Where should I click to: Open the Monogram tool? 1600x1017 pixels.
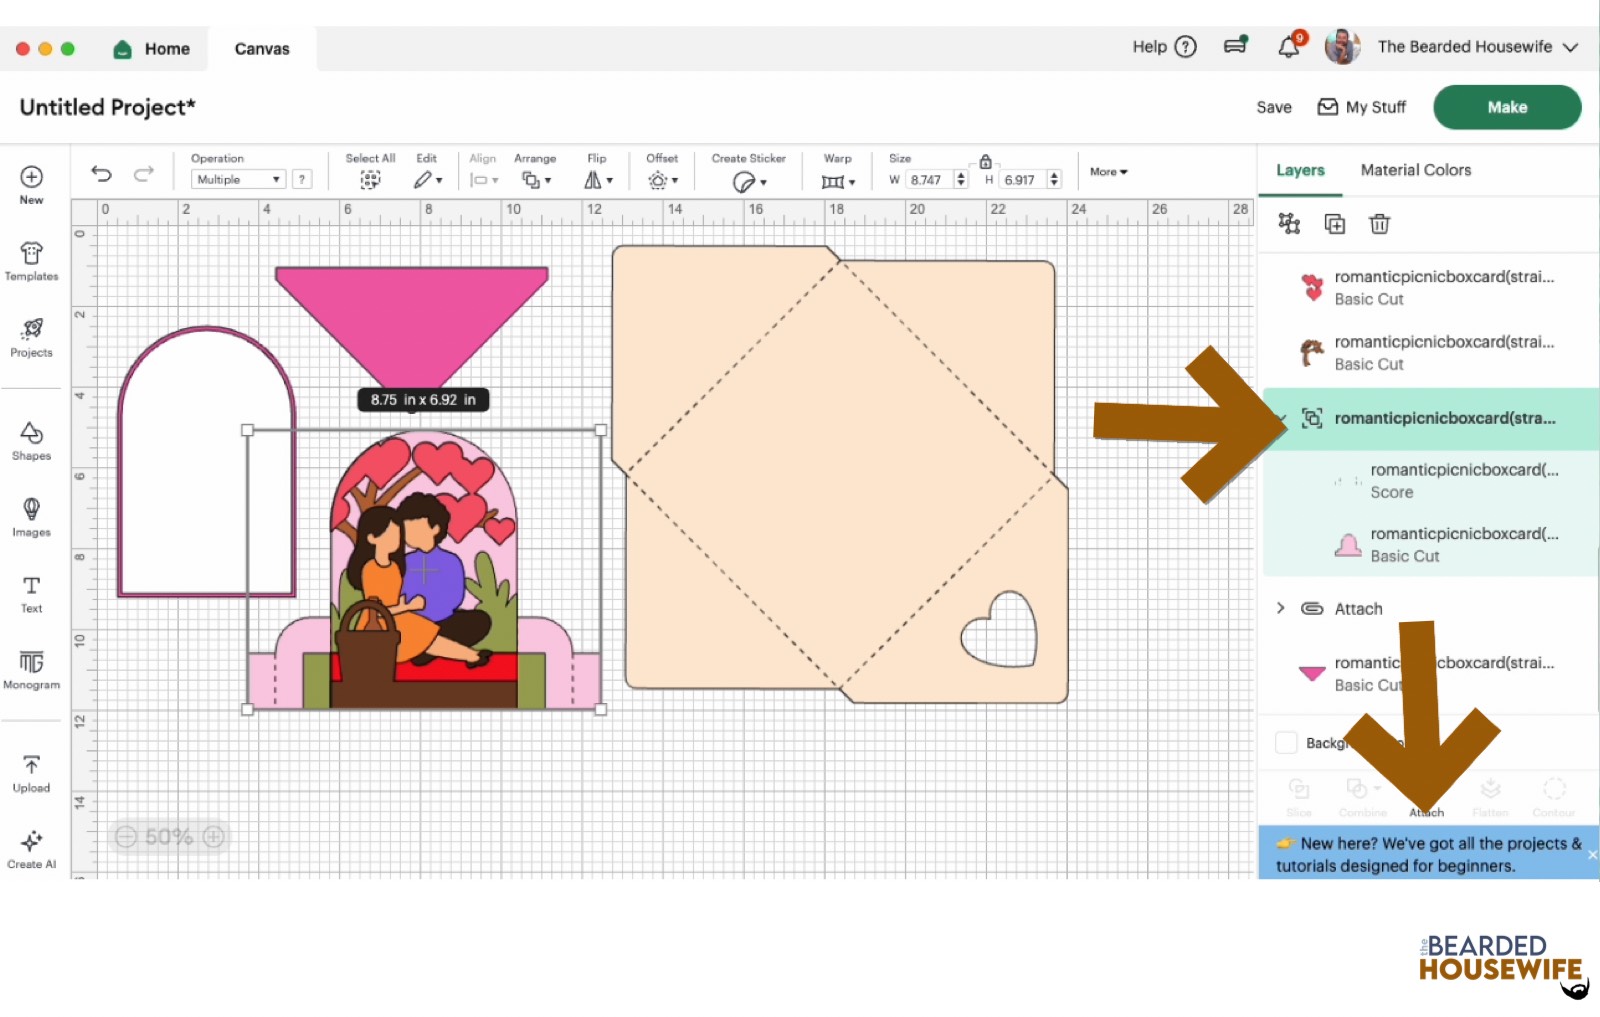click(x=31, y=669)
